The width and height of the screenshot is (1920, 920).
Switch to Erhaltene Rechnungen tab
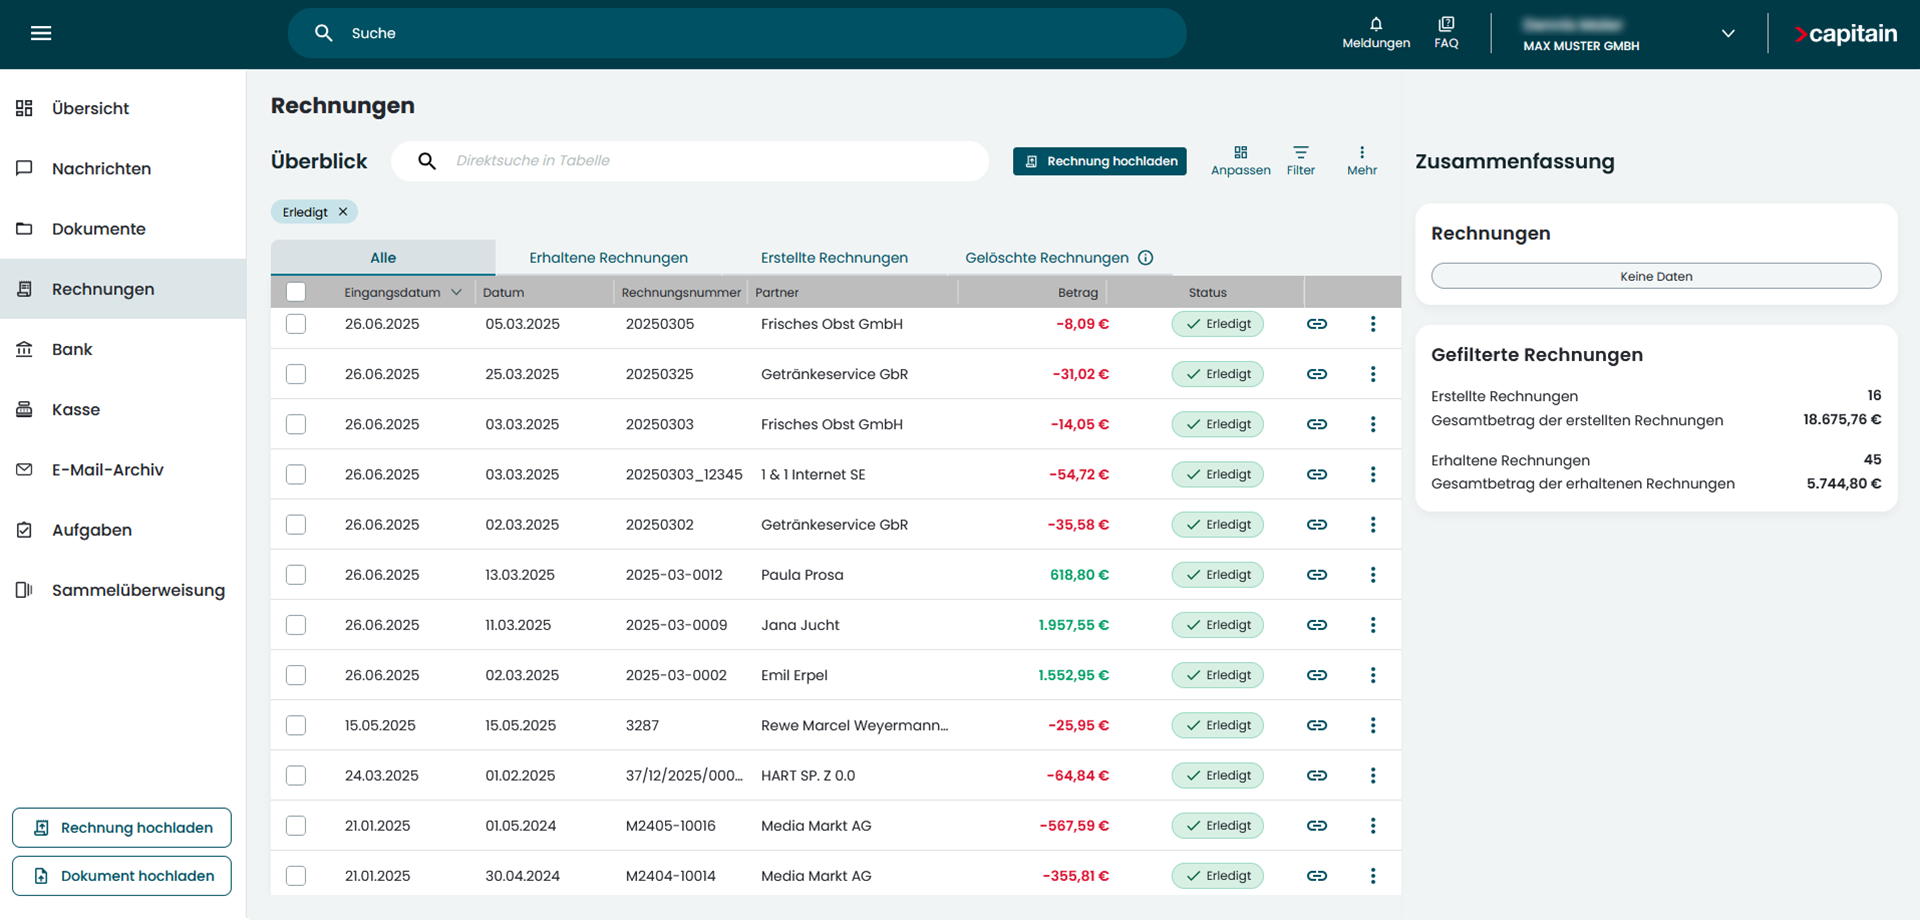coord(608,258)
